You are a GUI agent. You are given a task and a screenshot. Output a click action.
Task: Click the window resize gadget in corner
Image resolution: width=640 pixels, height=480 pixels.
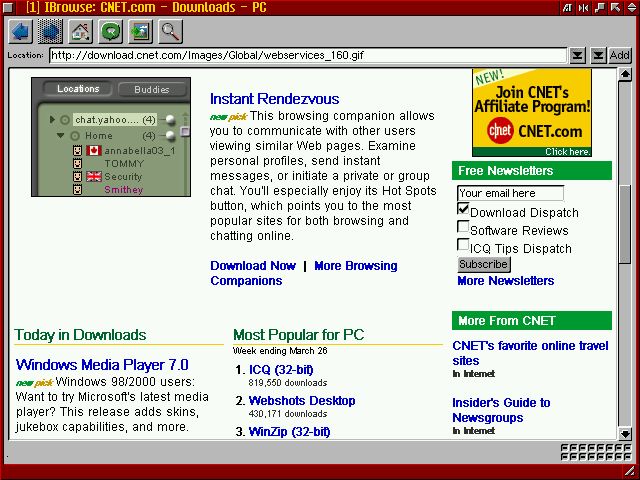pyautogui.click(x=631, y=472)
